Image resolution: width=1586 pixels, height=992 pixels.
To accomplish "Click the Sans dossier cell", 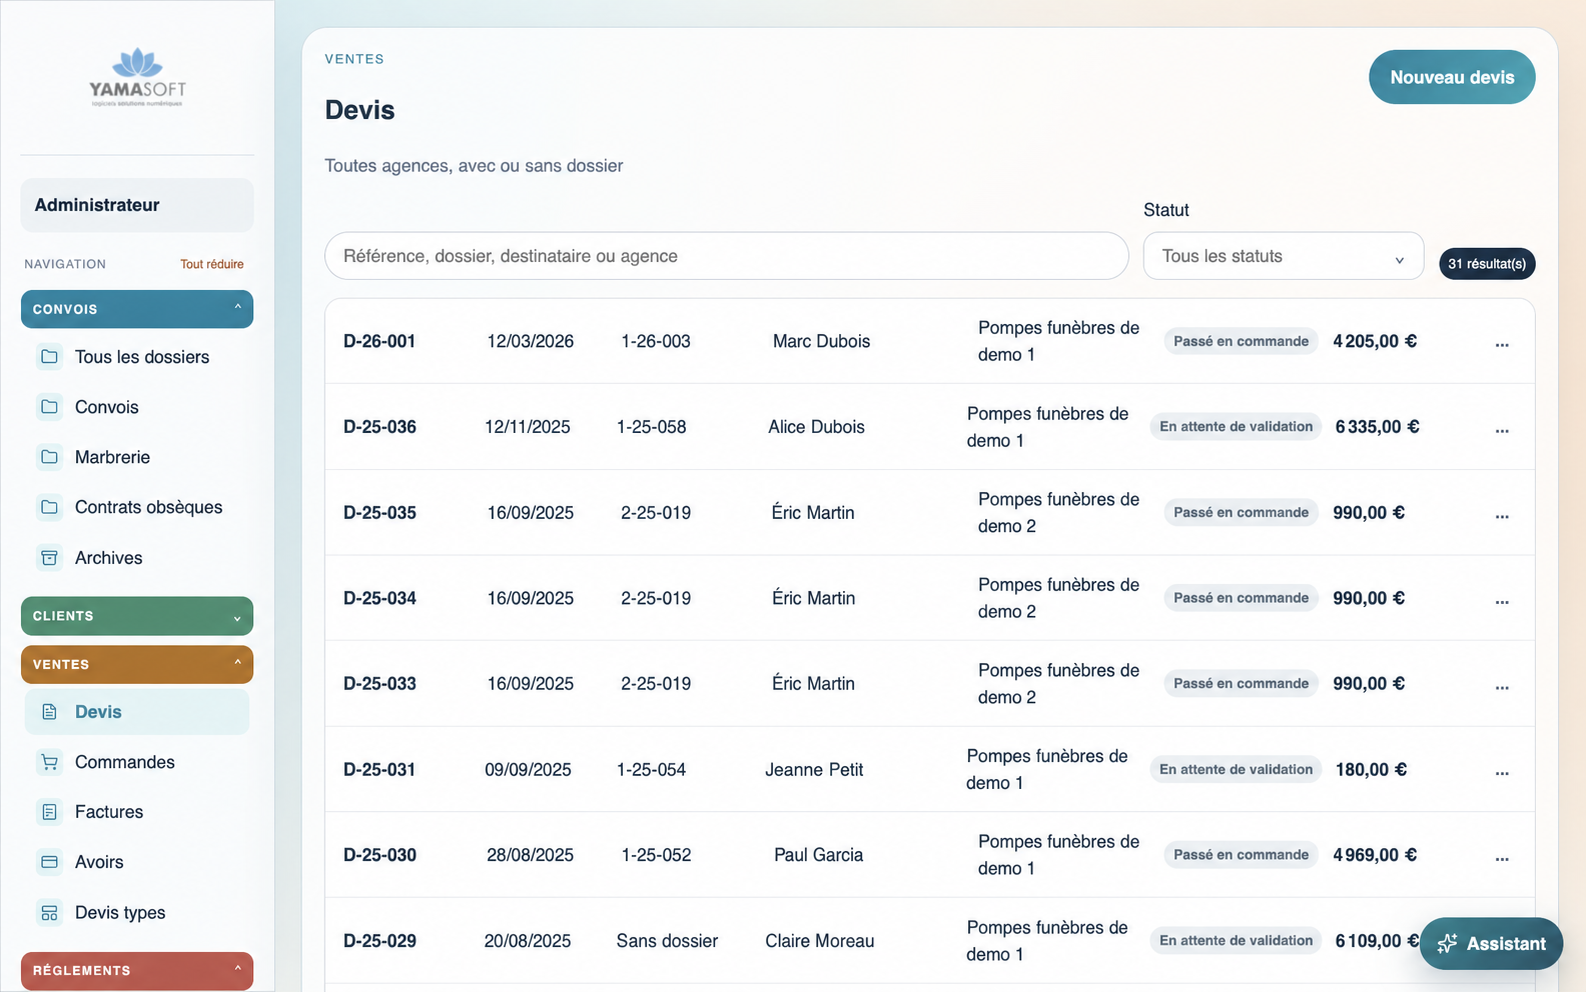I will click(667, 941).
